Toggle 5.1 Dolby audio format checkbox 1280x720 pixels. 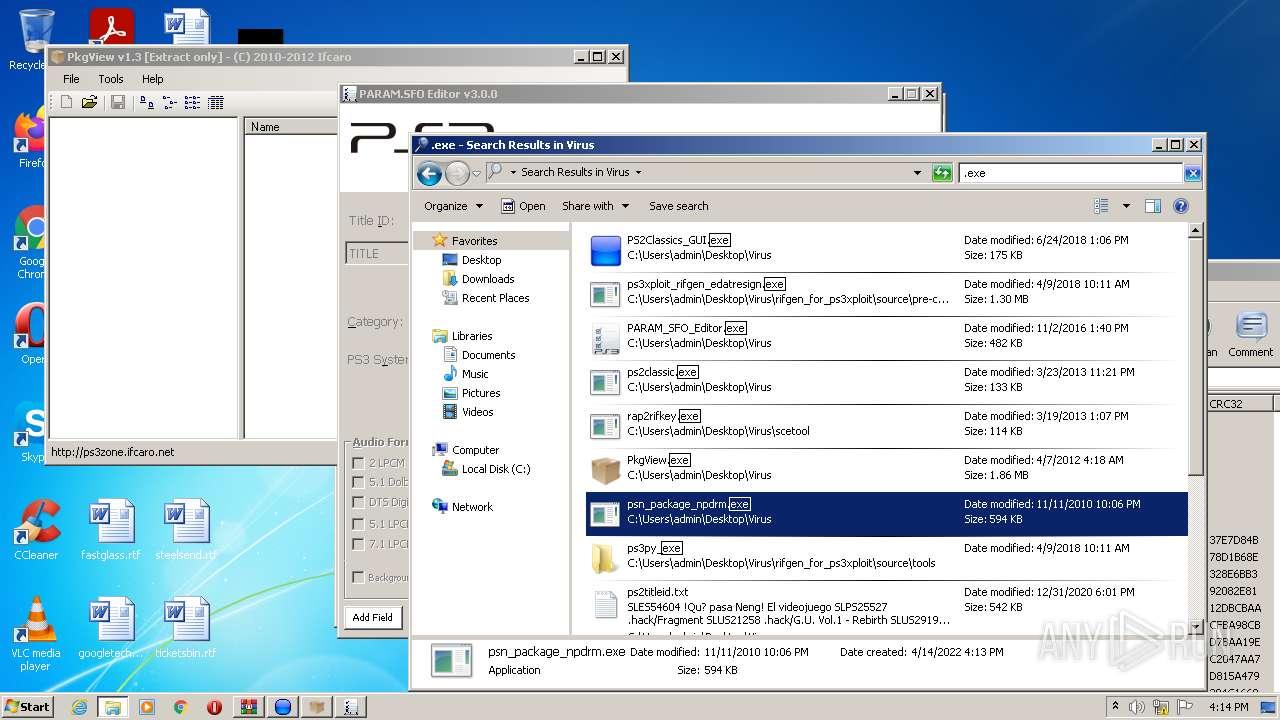tap(359, 482)
